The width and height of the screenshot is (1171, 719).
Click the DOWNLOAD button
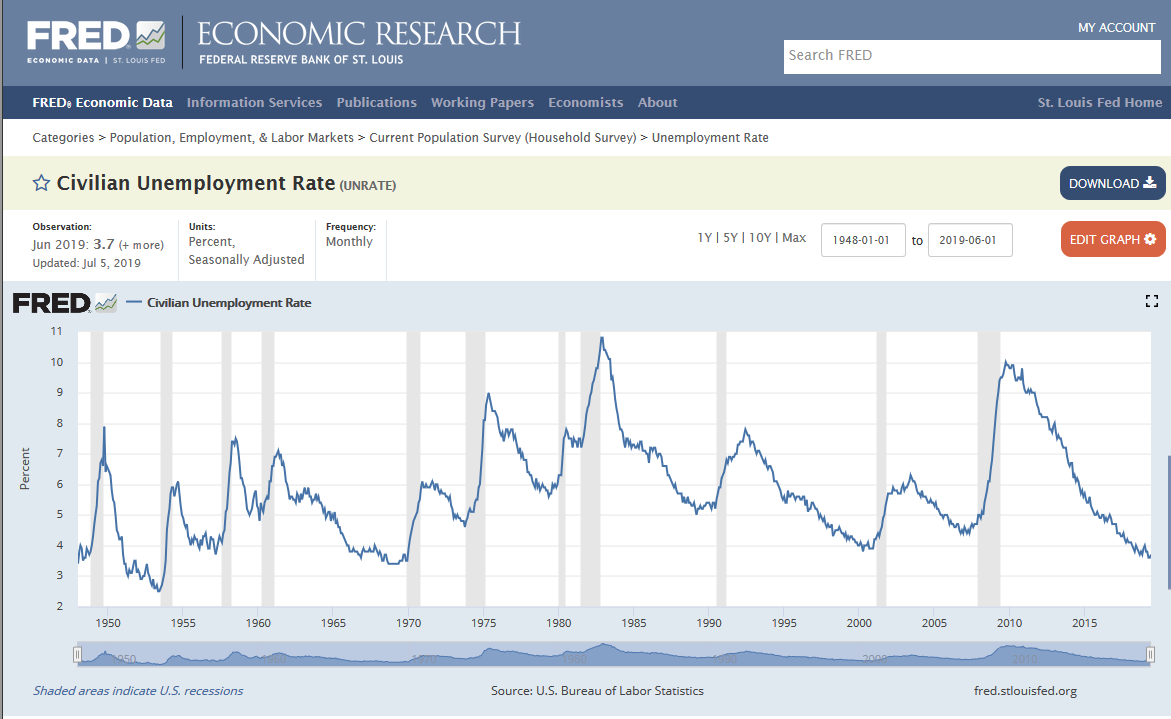pos(1112,183)
